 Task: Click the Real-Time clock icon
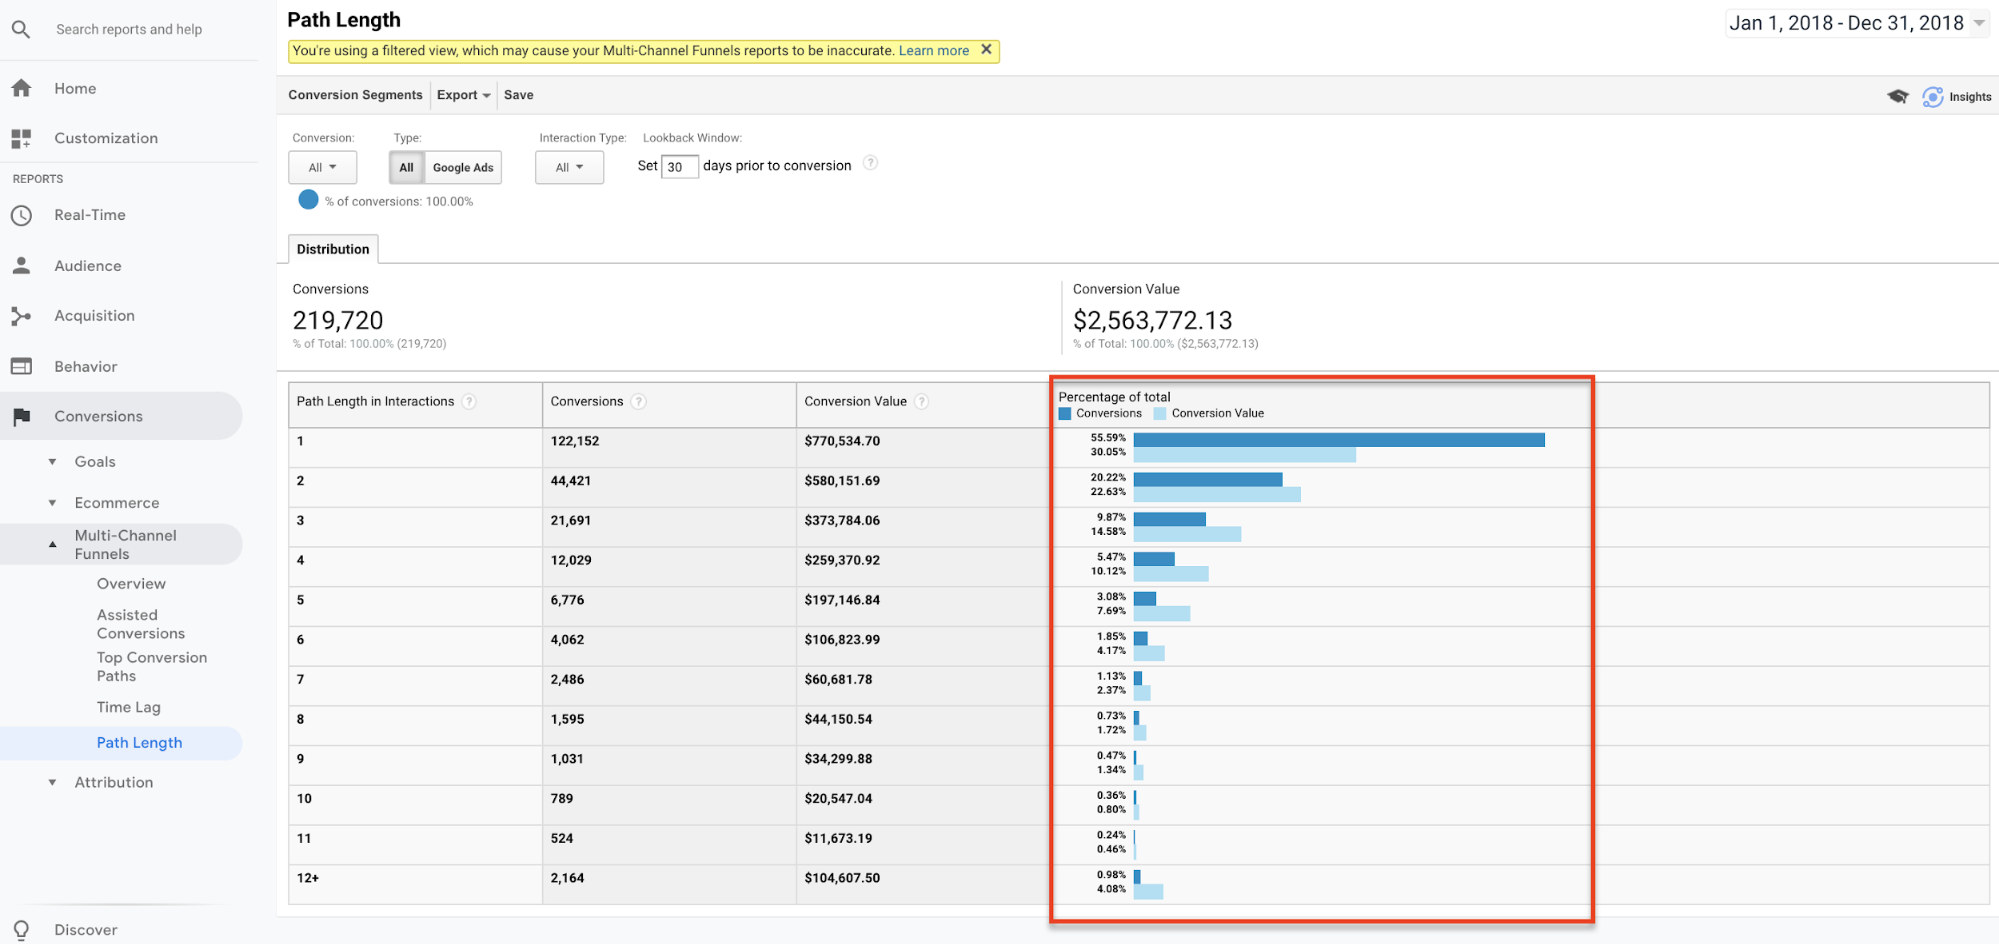[21, 215]
